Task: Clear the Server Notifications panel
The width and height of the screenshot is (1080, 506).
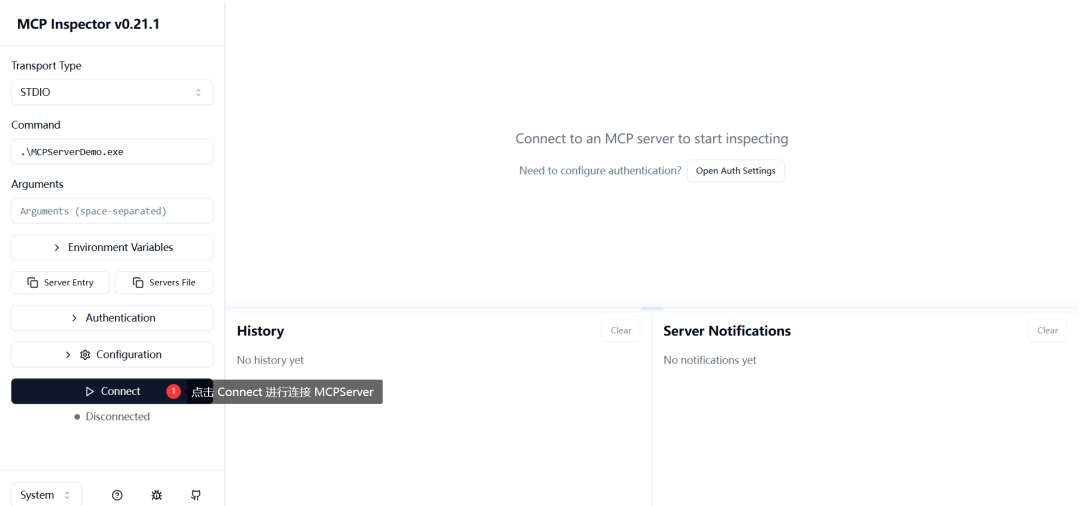Action: pyautogui.click(x=1048, y=330)
